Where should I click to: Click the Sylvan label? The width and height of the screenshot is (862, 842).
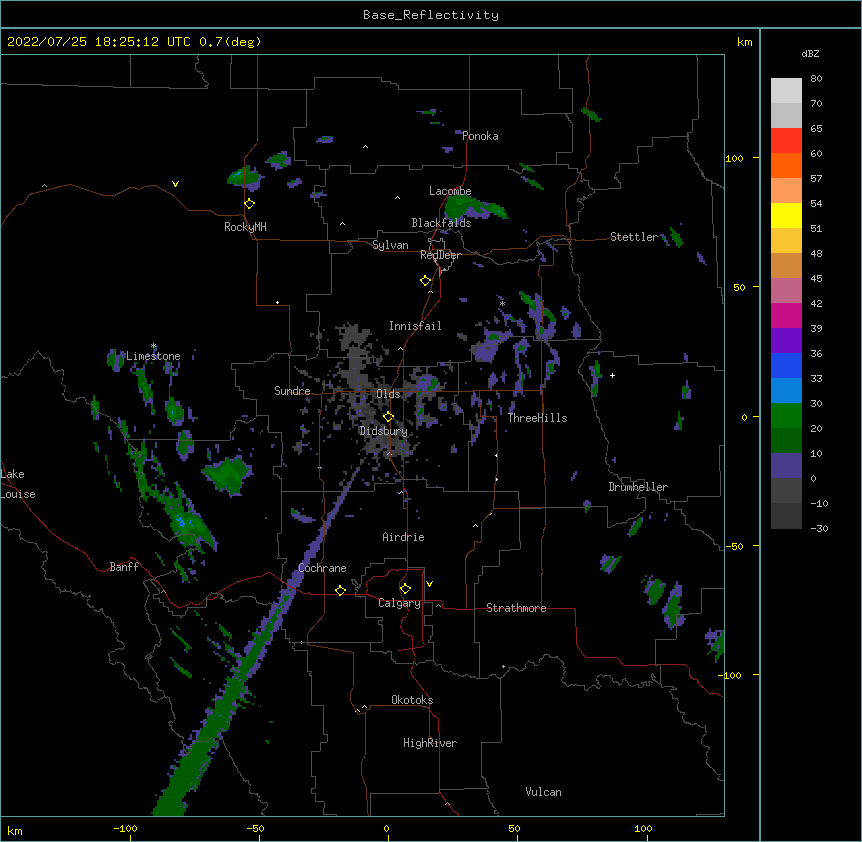[x=390, y=245]
